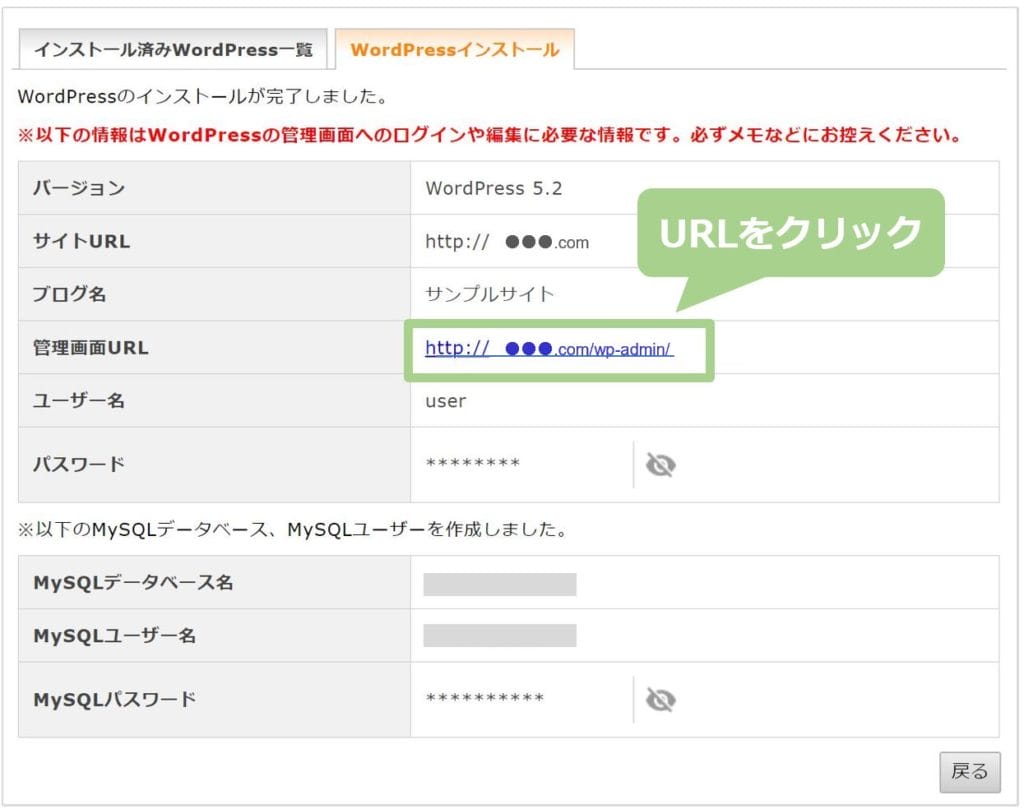Select the WordPressインストール tab
1024x809 pixels.
[454, 49]
